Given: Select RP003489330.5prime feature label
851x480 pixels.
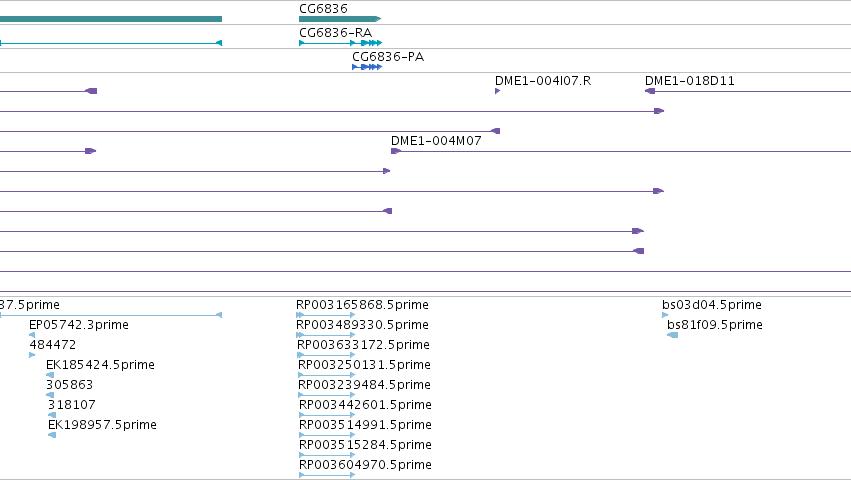Looking at the screenshot, I should 362,325.
